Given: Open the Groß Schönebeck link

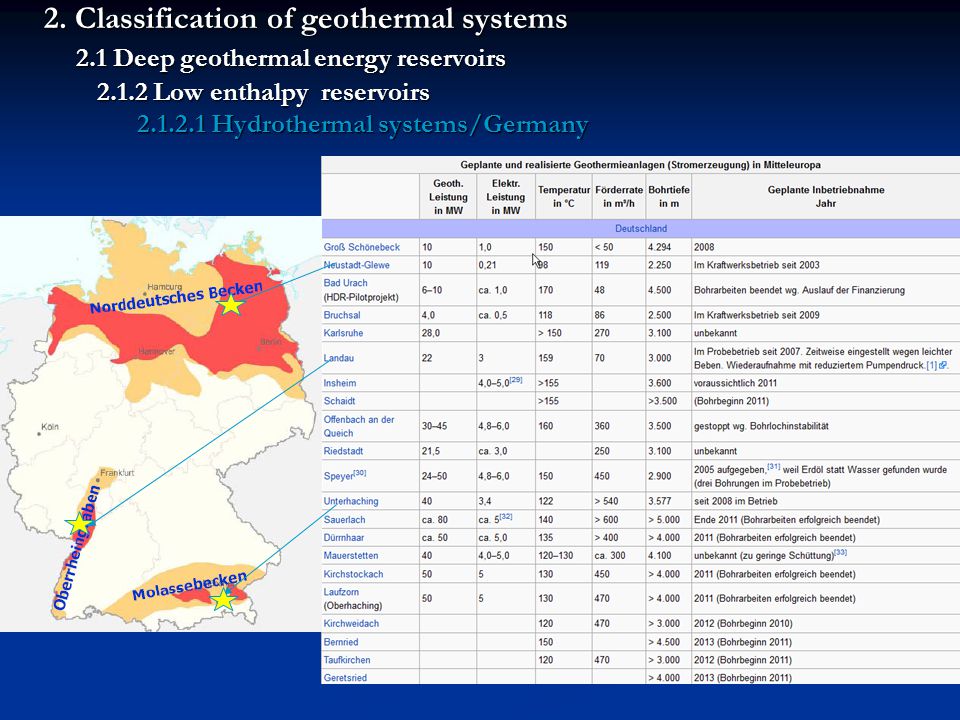Looking at the screenshot, I should tap(361, 247).
